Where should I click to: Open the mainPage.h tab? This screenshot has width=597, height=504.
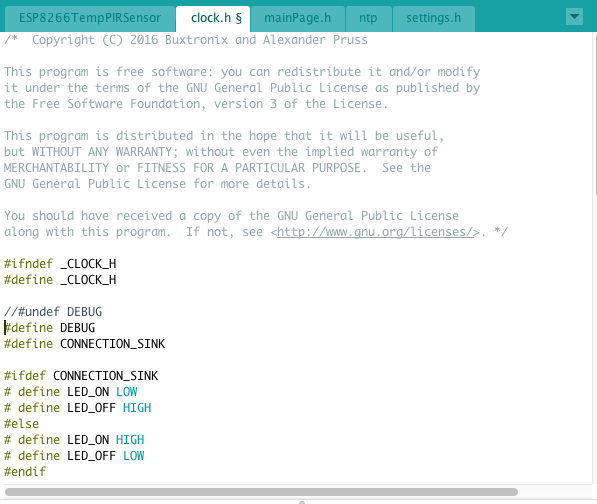(297, 18)
